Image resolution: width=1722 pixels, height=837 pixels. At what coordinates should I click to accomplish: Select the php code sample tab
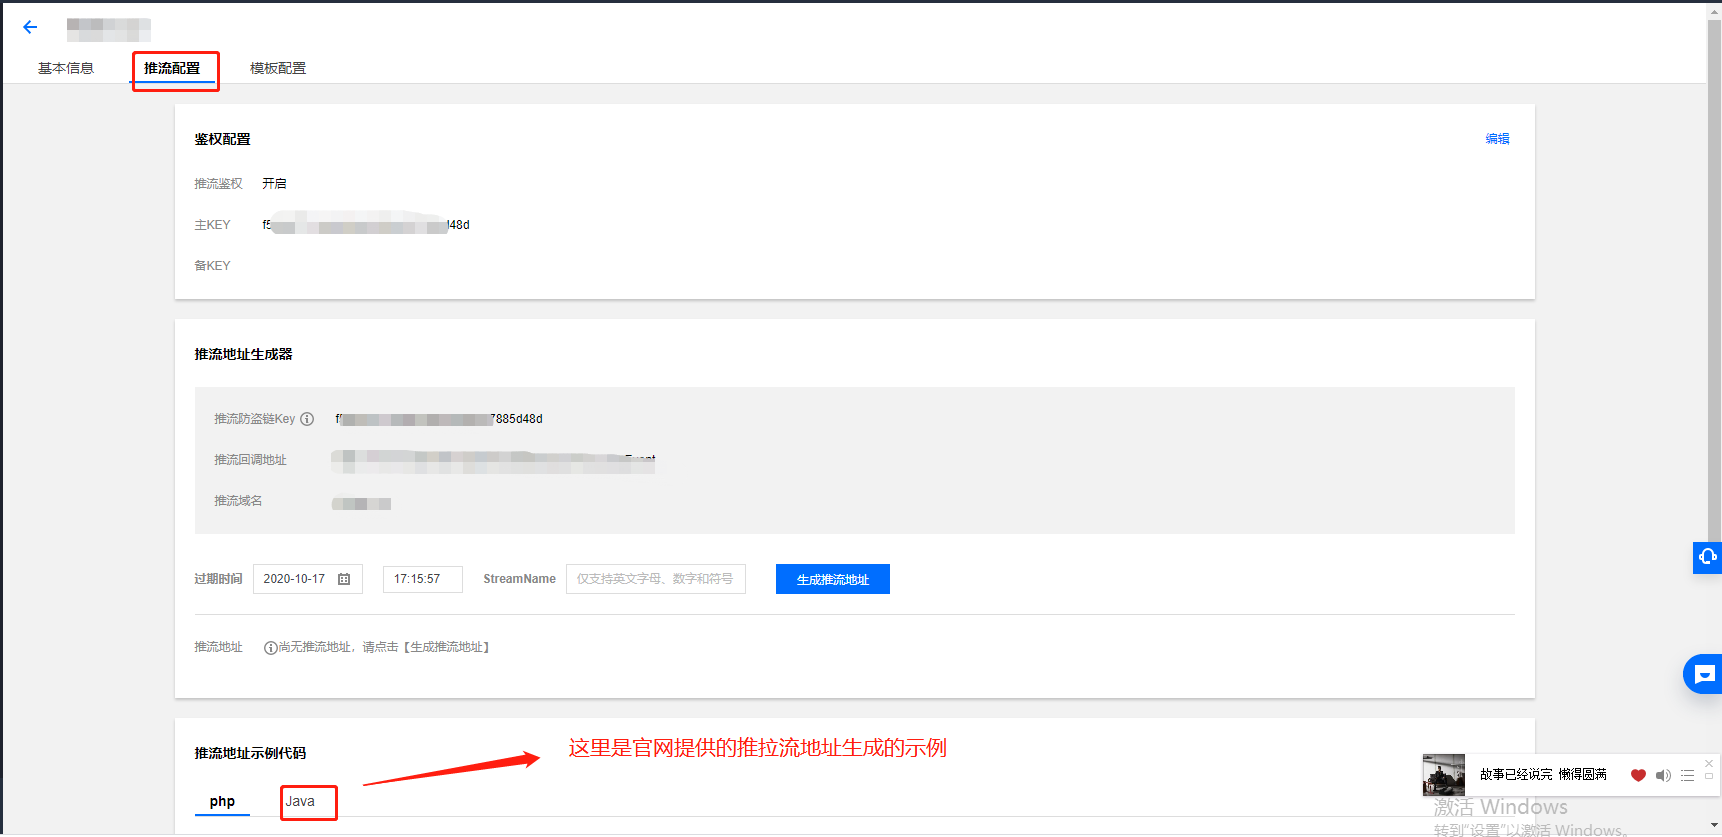coord(222,801)
